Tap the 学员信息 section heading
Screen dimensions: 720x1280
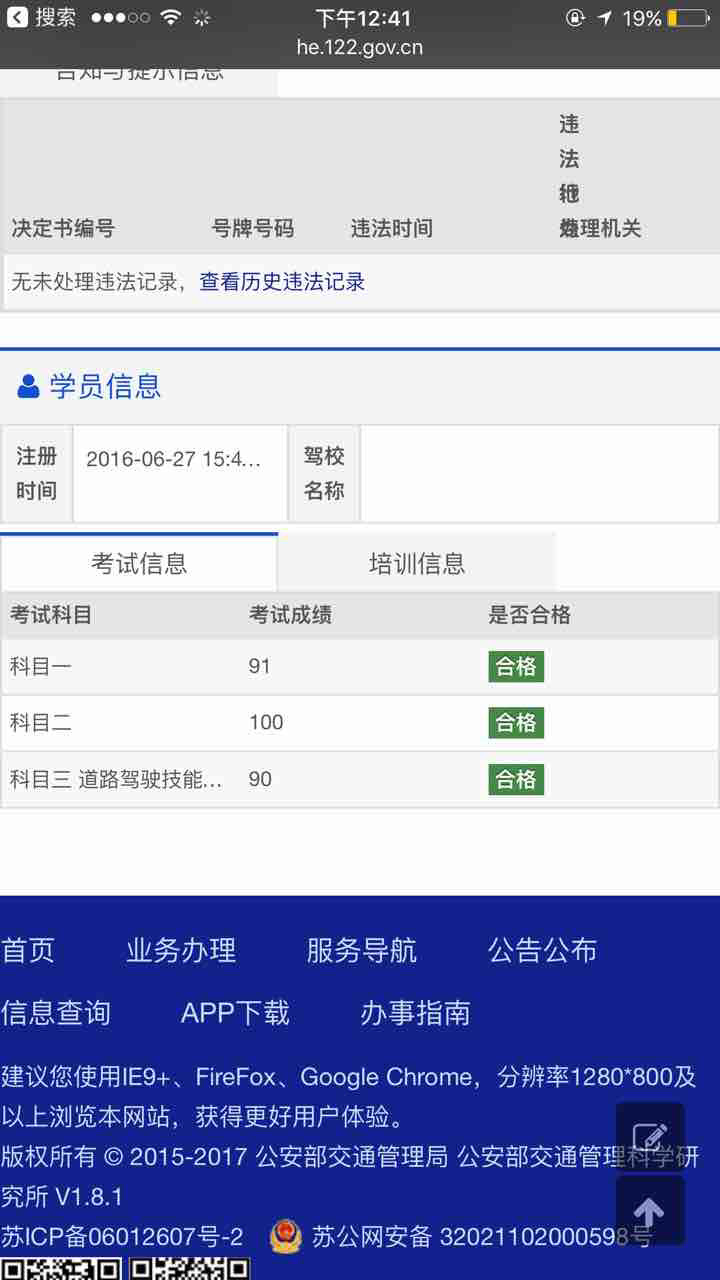[x=105, y=386]
